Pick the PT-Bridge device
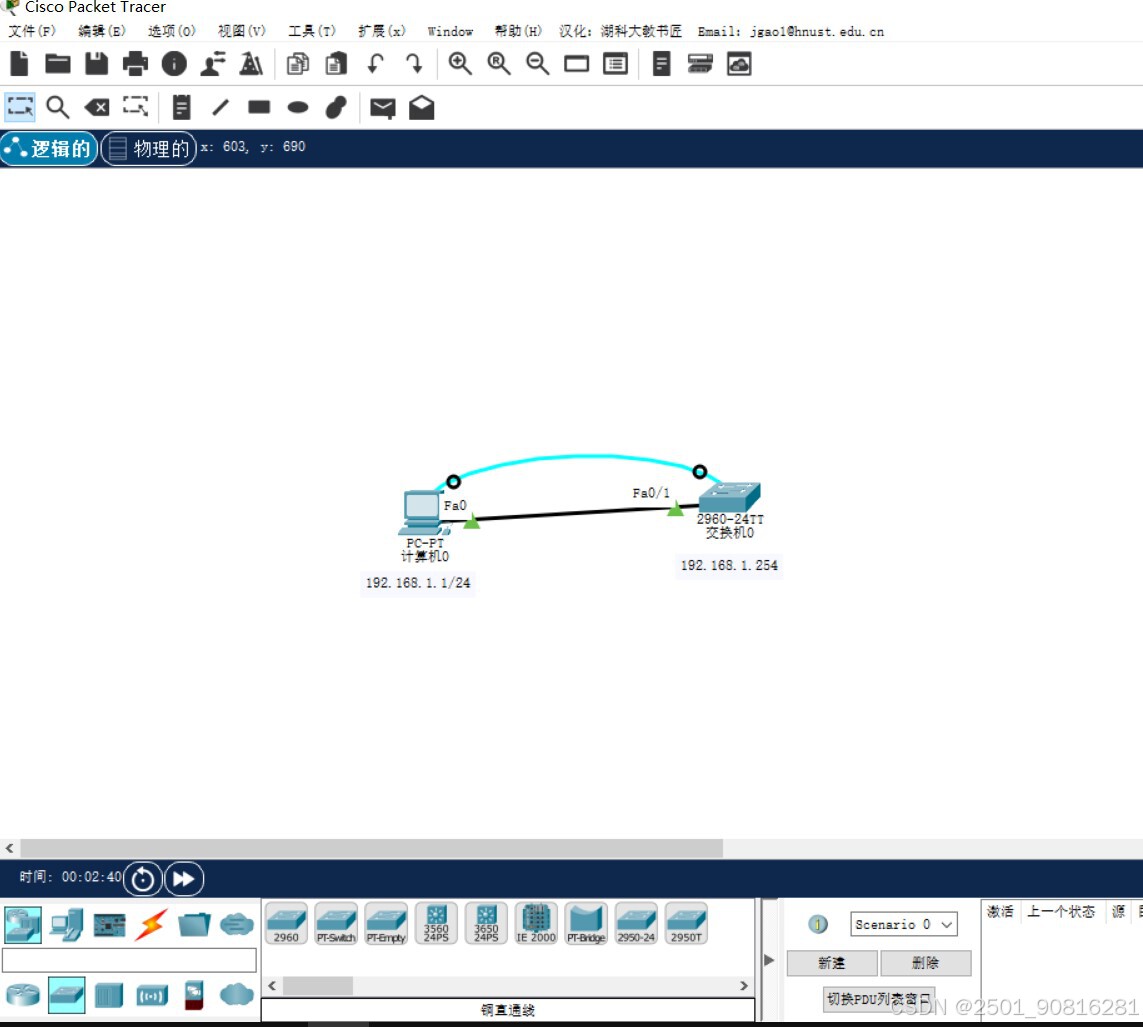 tap(586, 923)
